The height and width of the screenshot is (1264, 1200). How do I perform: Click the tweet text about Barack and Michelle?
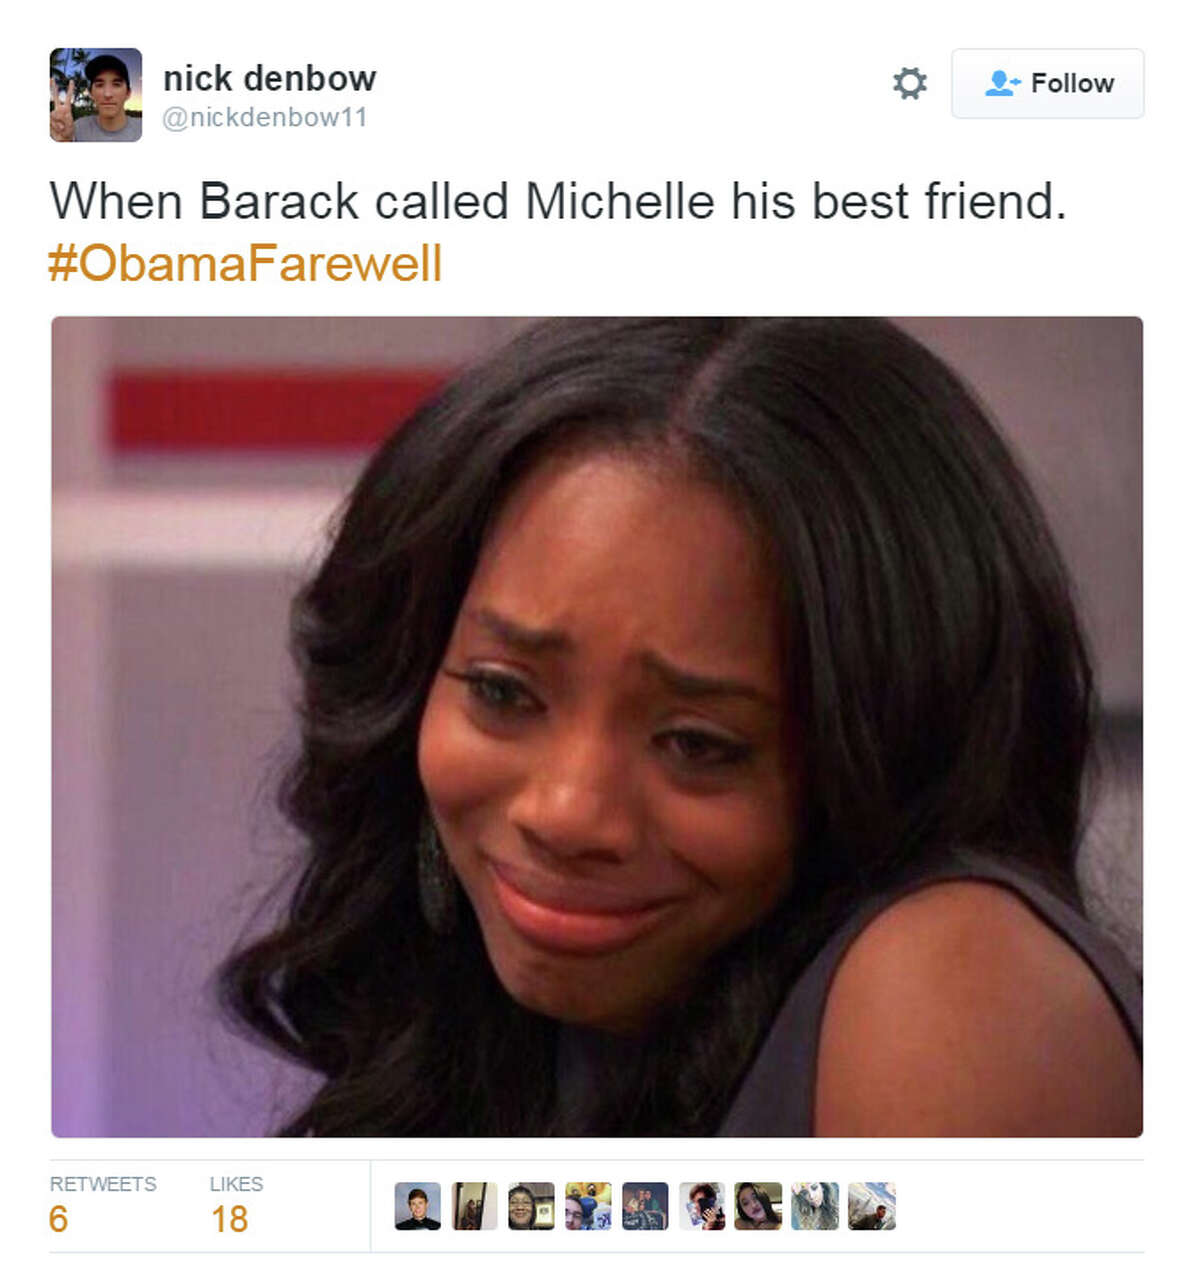tap(558, 201)
